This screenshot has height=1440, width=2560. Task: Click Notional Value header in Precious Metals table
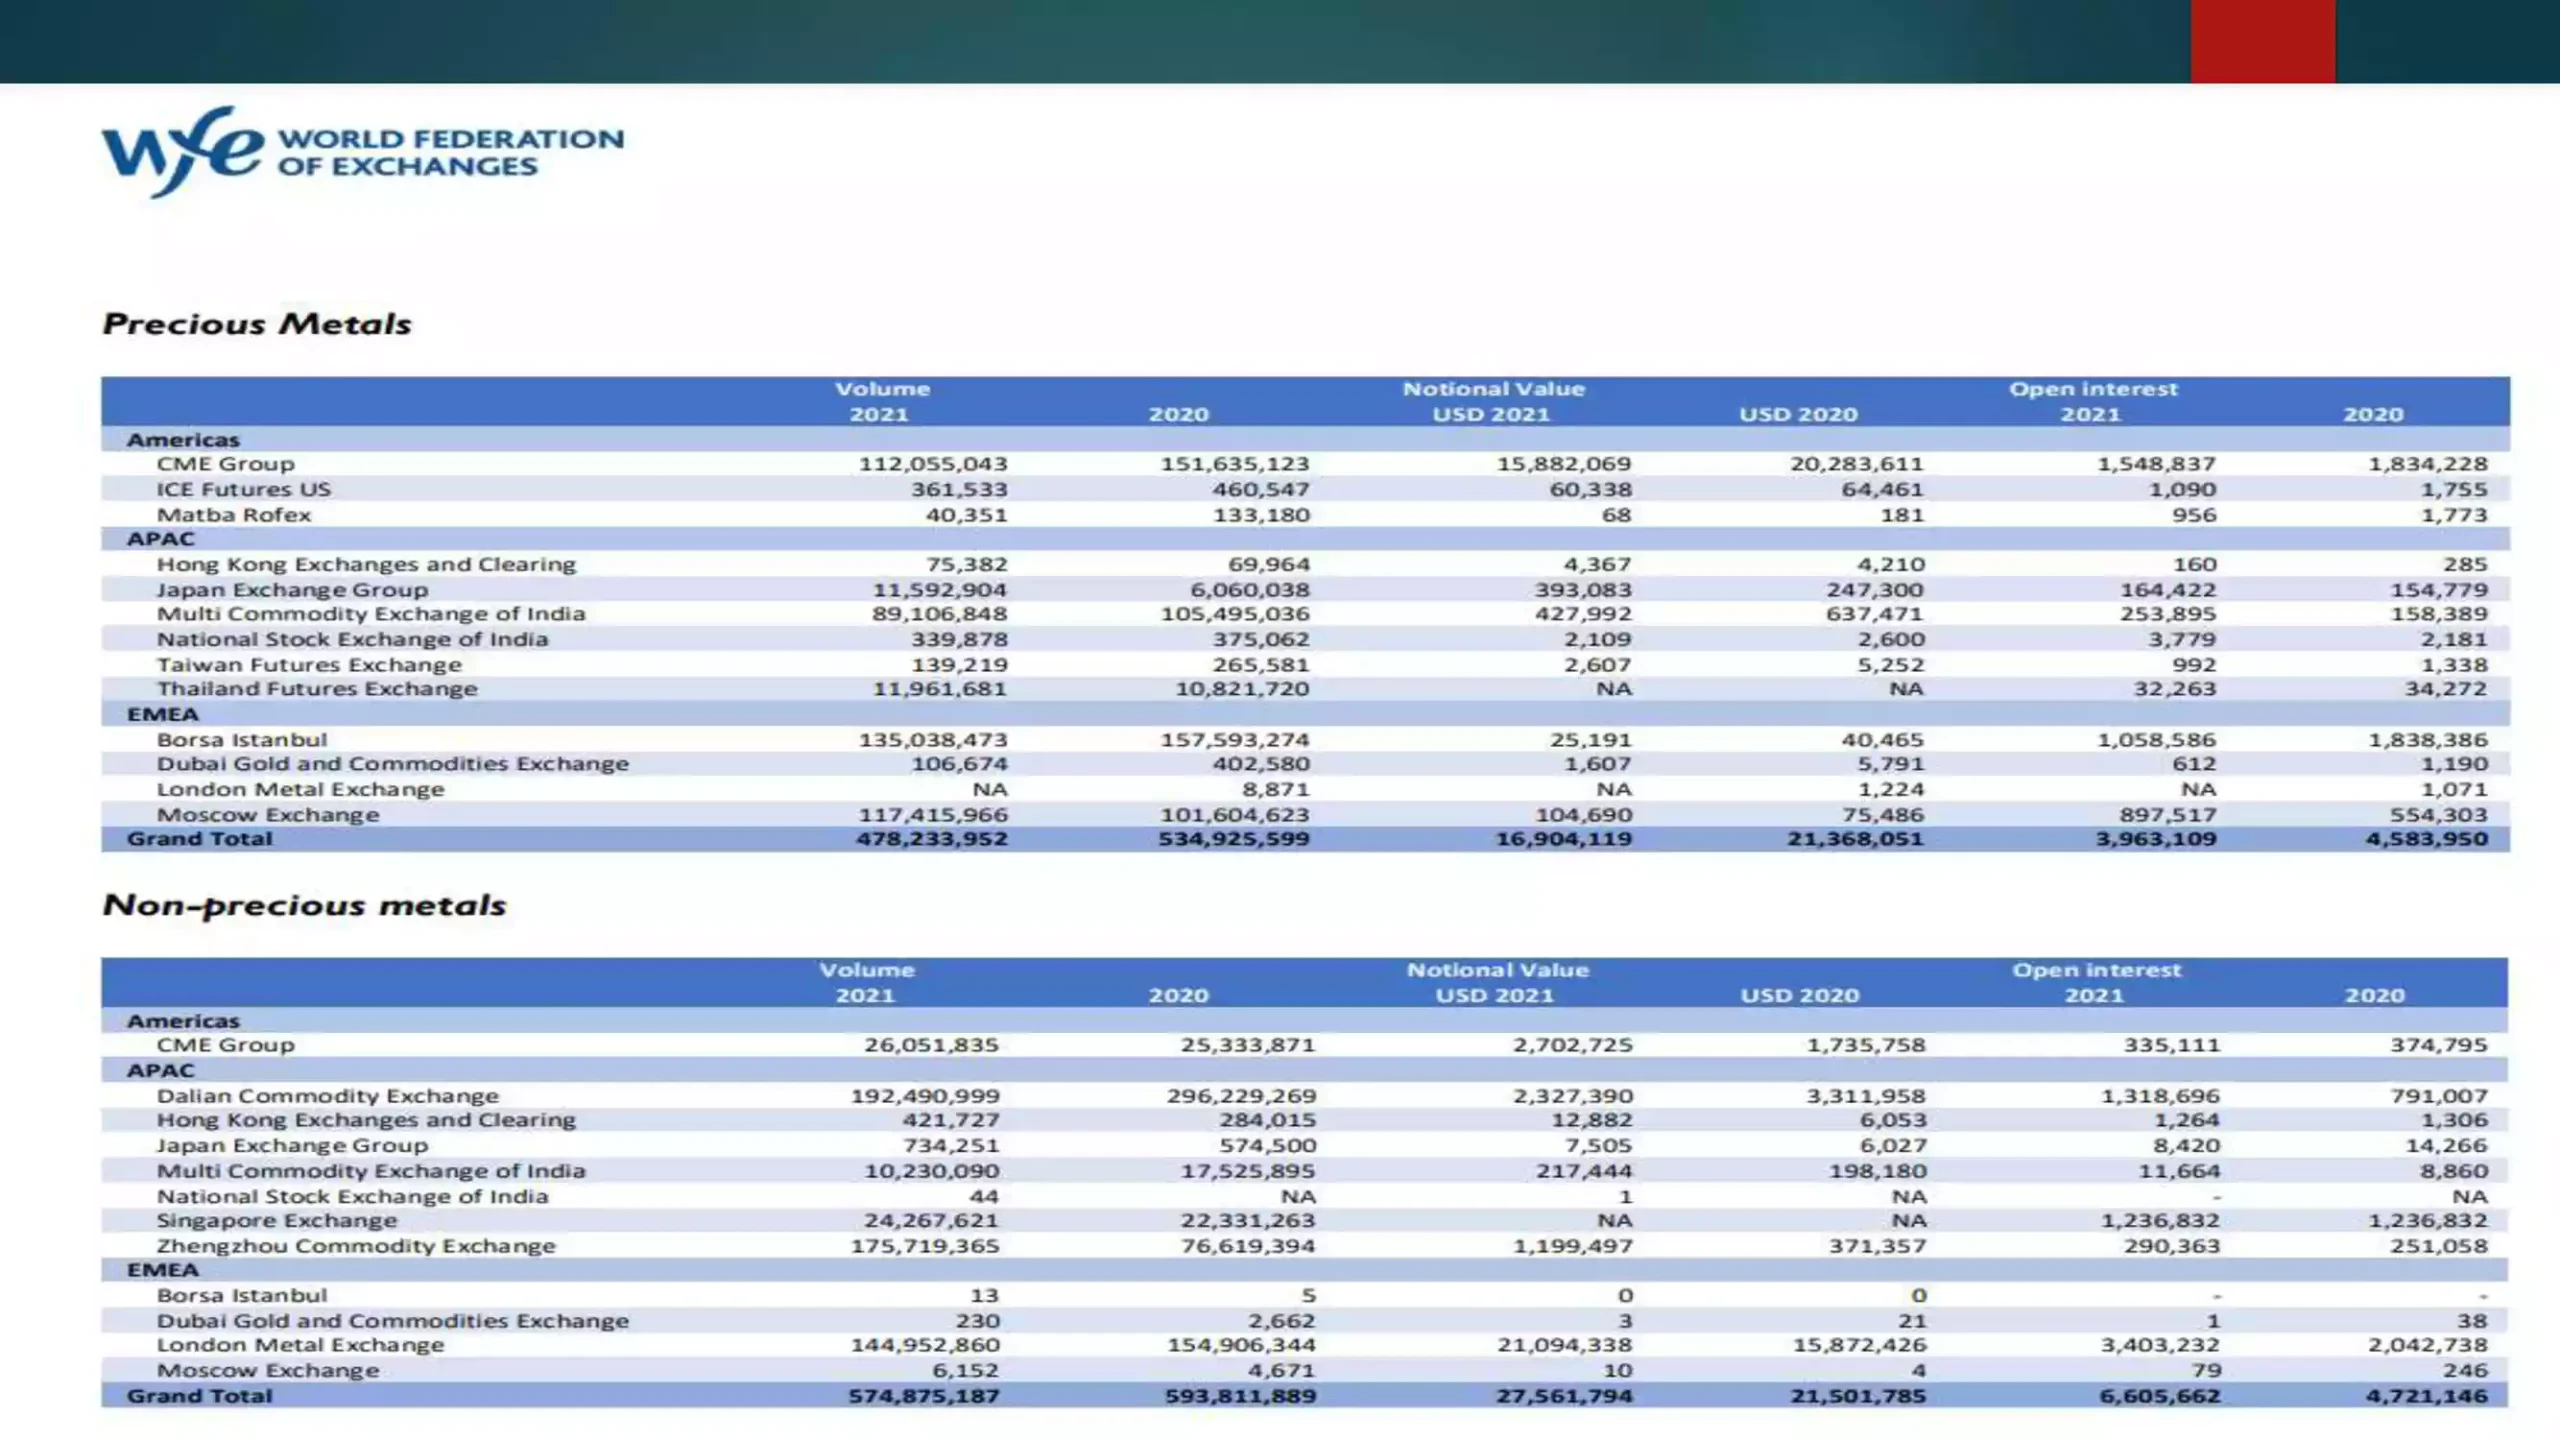(x=1493, y=389)
